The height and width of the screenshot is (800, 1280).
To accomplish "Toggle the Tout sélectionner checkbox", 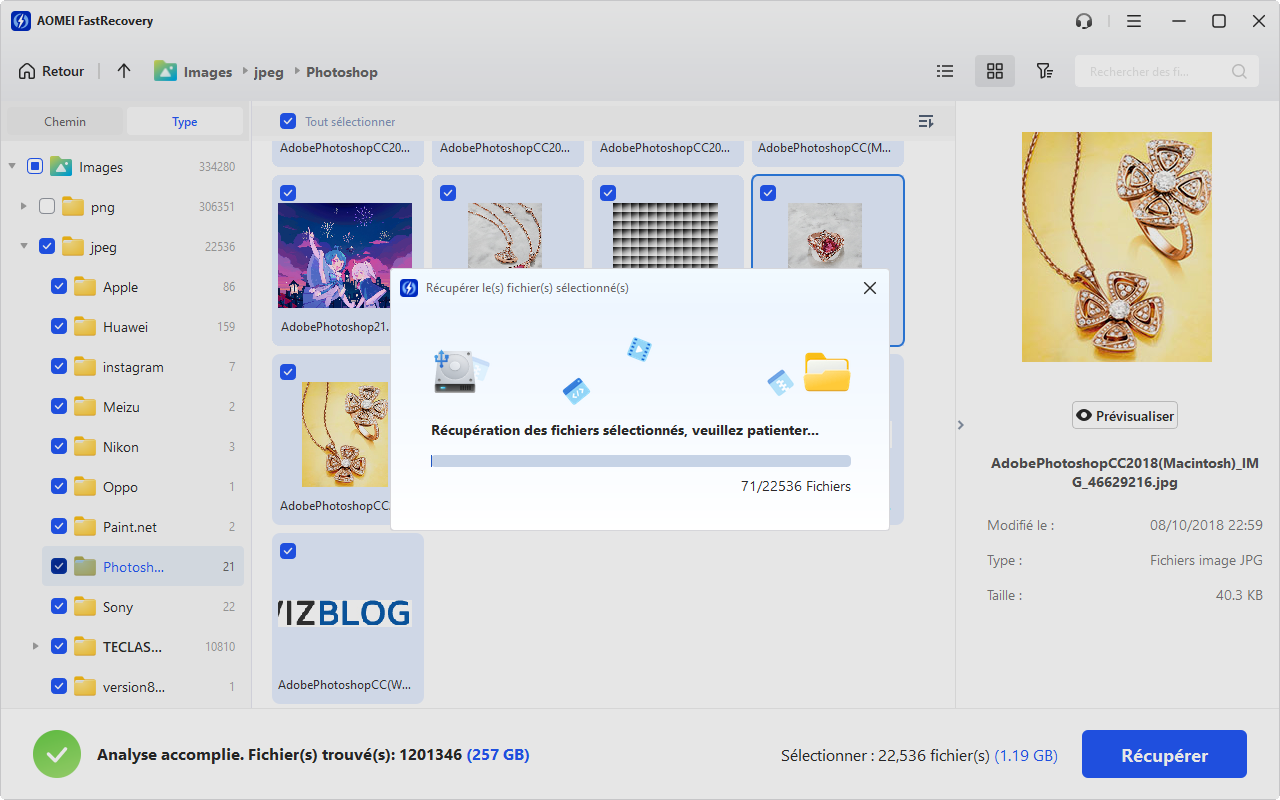I will (288, 121).
